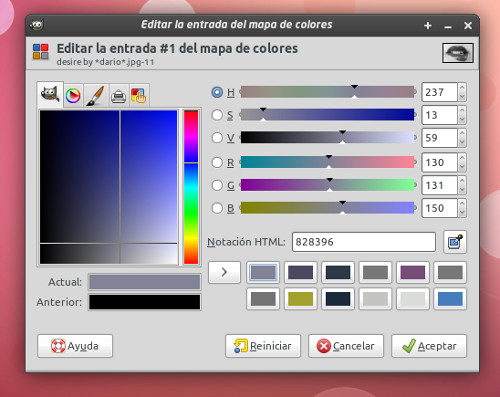Adjust saturation with the S spinner arrows

coord(462,115)
